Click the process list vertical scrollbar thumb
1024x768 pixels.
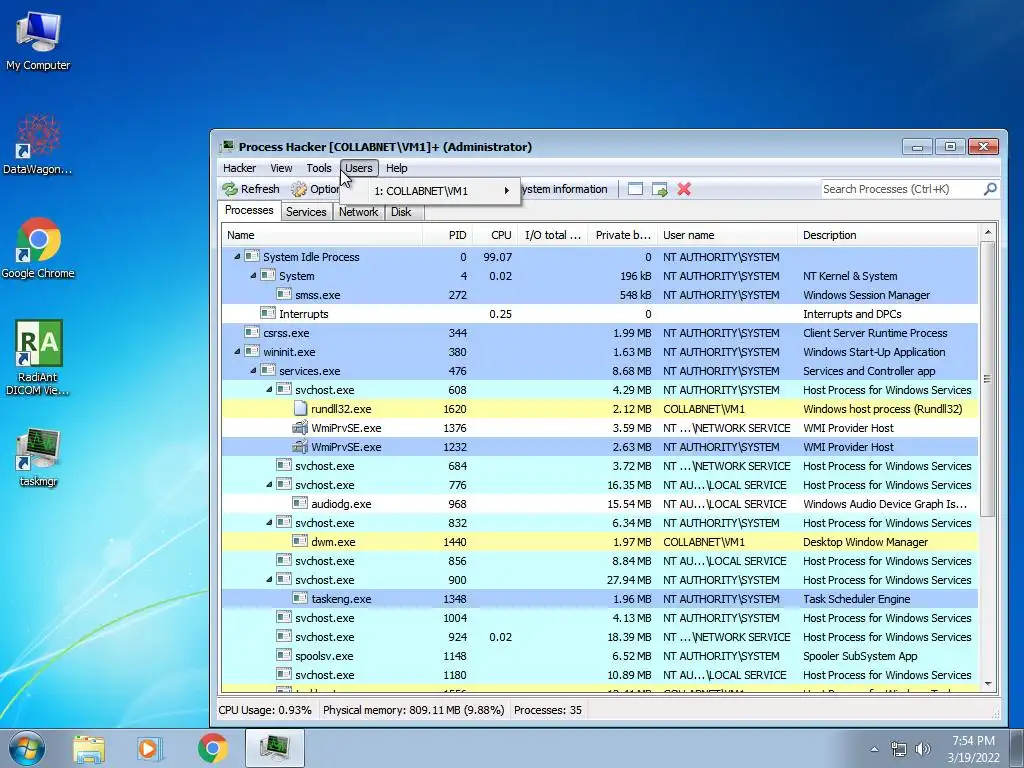coord(987,379)
